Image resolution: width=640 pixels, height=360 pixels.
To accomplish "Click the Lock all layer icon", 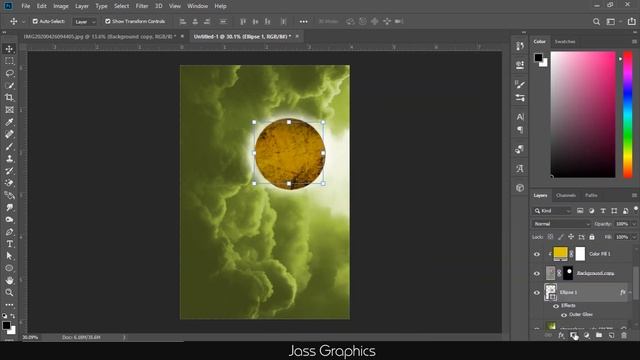I will 592,237.
